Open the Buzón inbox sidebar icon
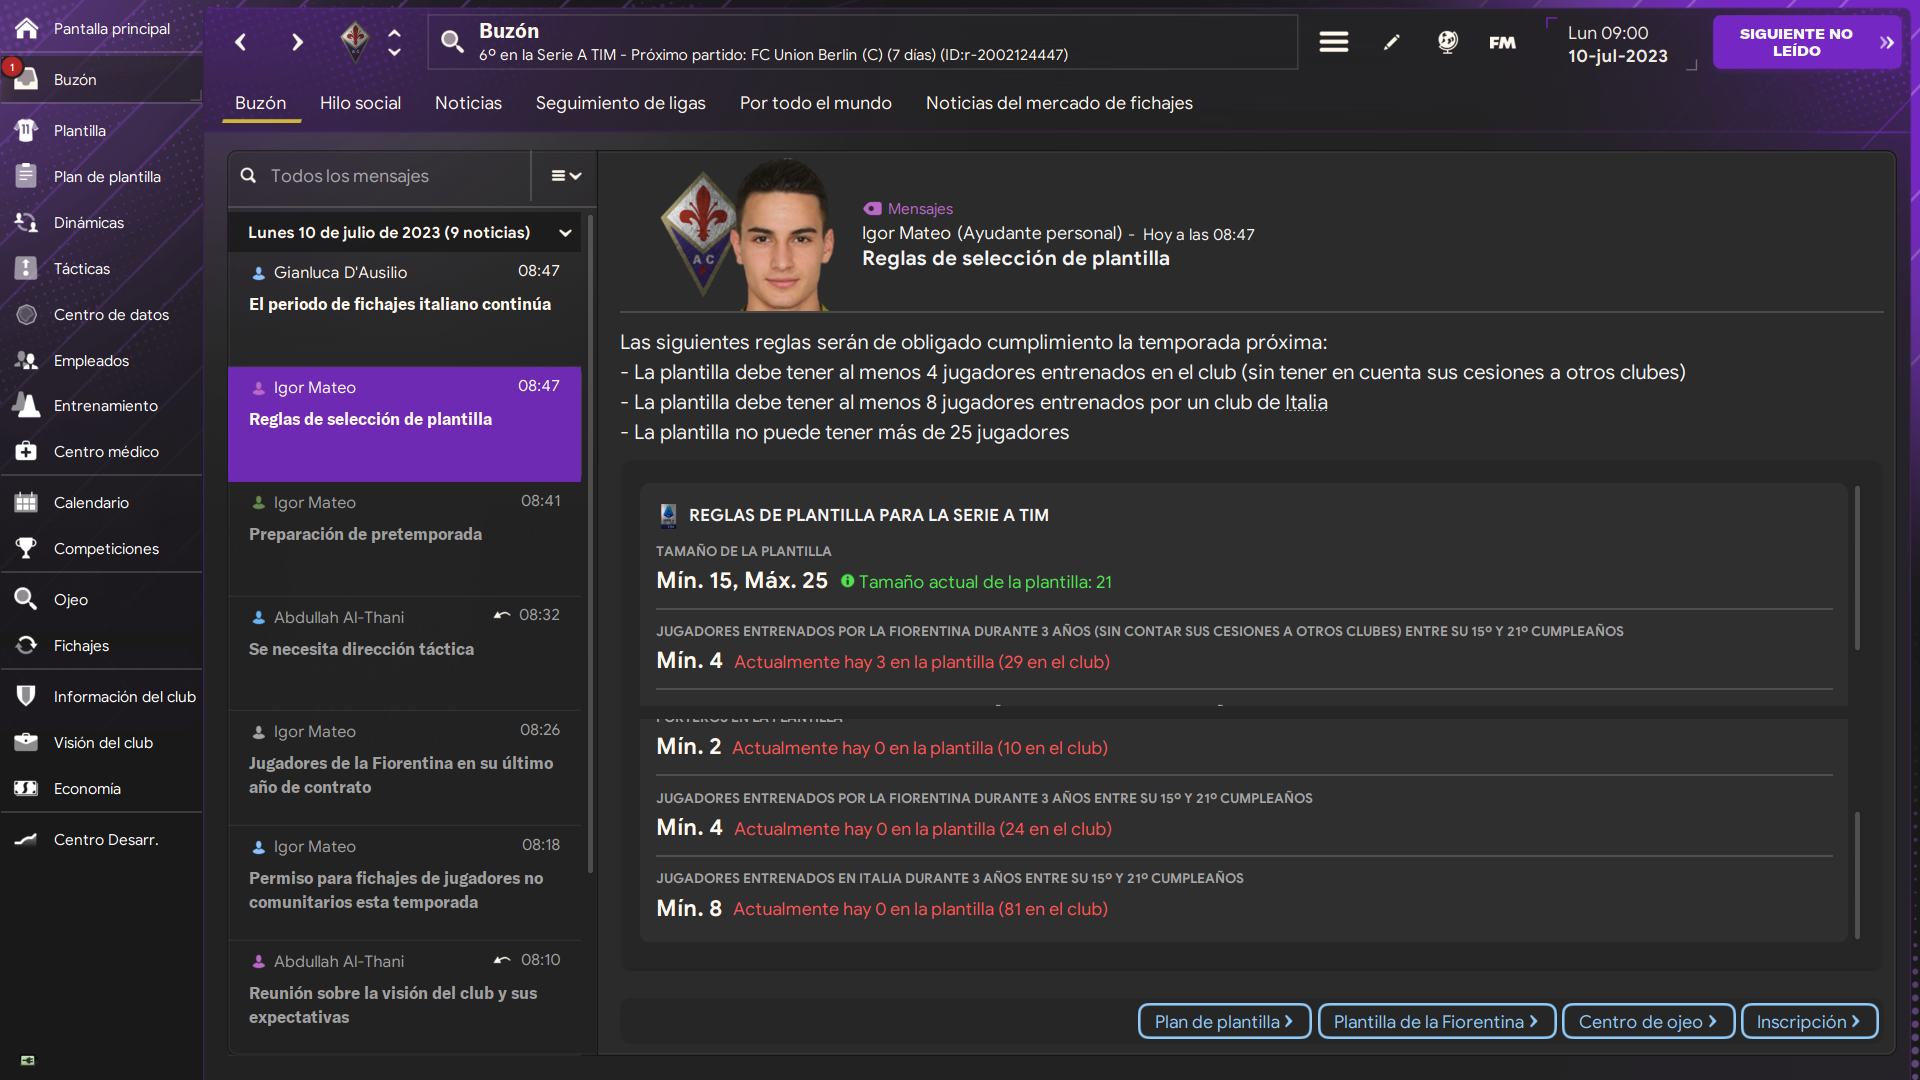The height and width of the screenshot is (1080, 1920). click(27, 79)
